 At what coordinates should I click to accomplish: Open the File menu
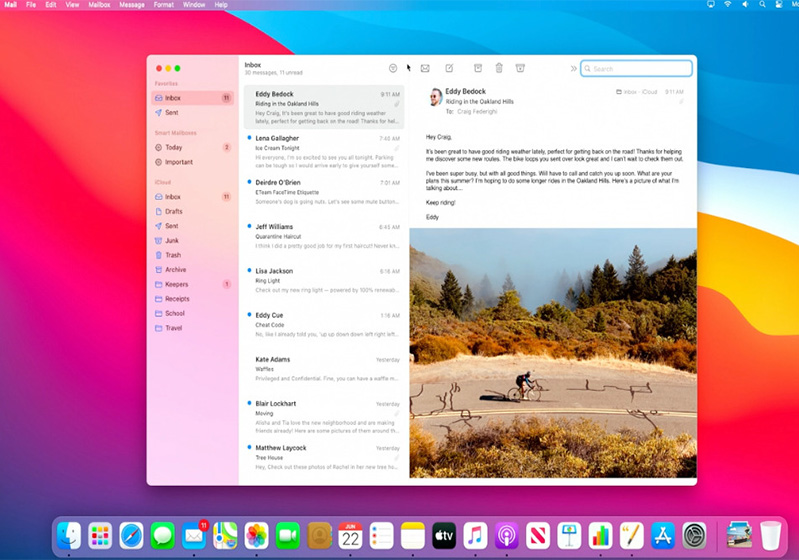coord(31,5)
